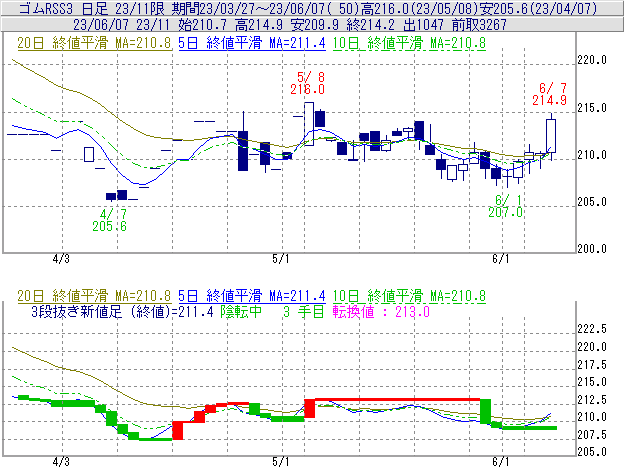Viewport: 624px width, 475px height.
Task: Click the 10日 終値平滑 legend in lower chart
Action: [409, 296]
